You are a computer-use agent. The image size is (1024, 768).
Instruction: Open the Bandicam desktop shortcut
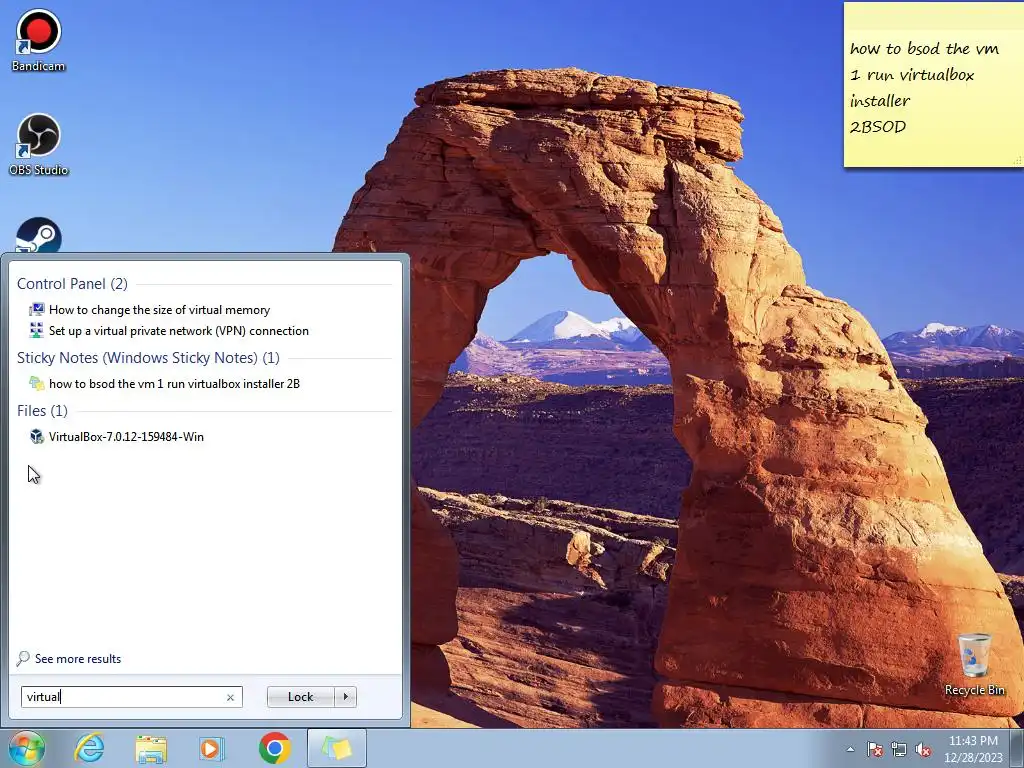tap(39, 40)
